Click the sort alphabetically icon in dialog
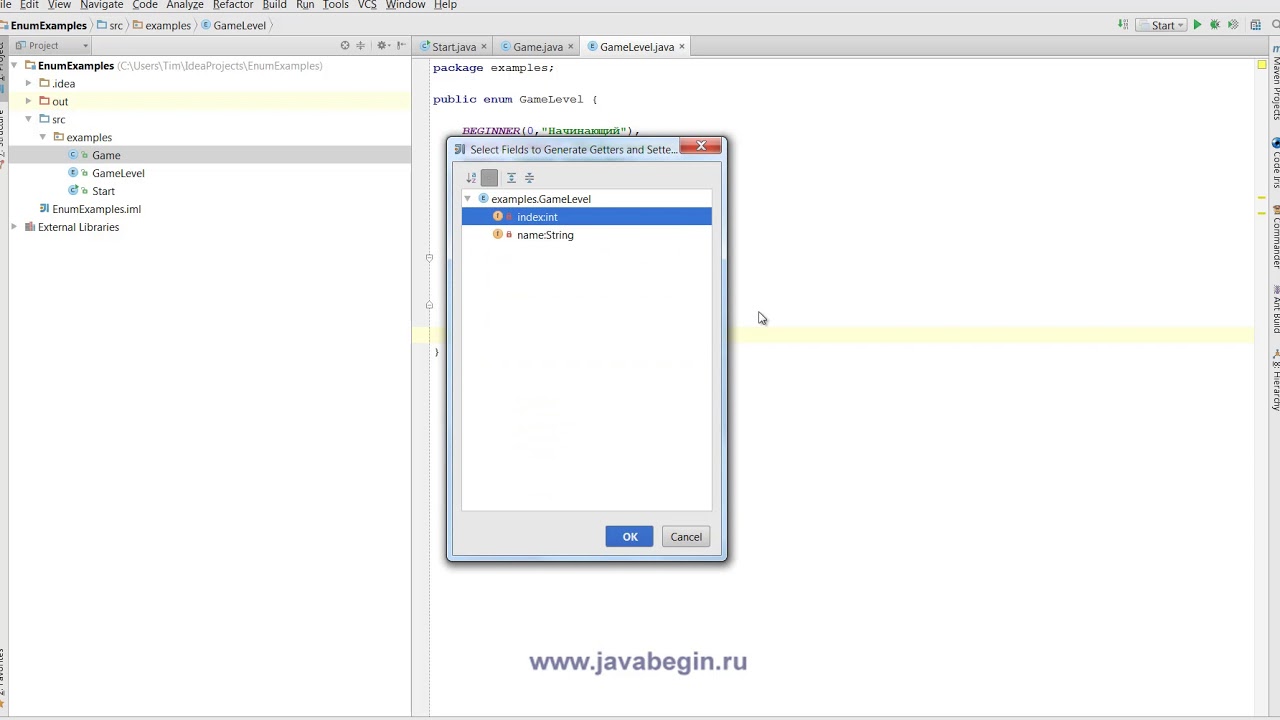 pos(471,178)
